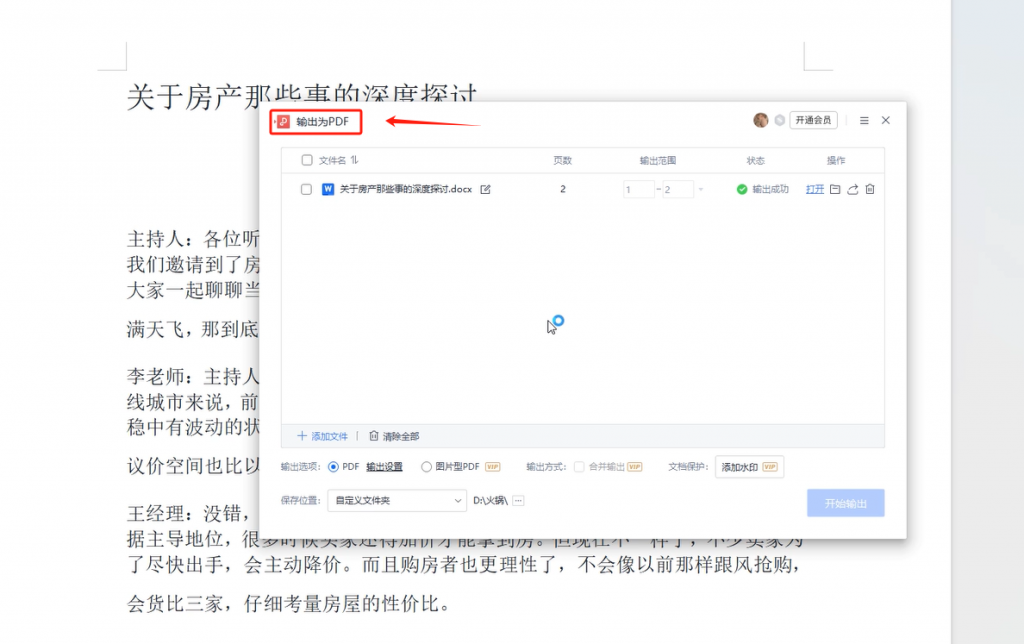Click the output range start page field

[639, 189]
